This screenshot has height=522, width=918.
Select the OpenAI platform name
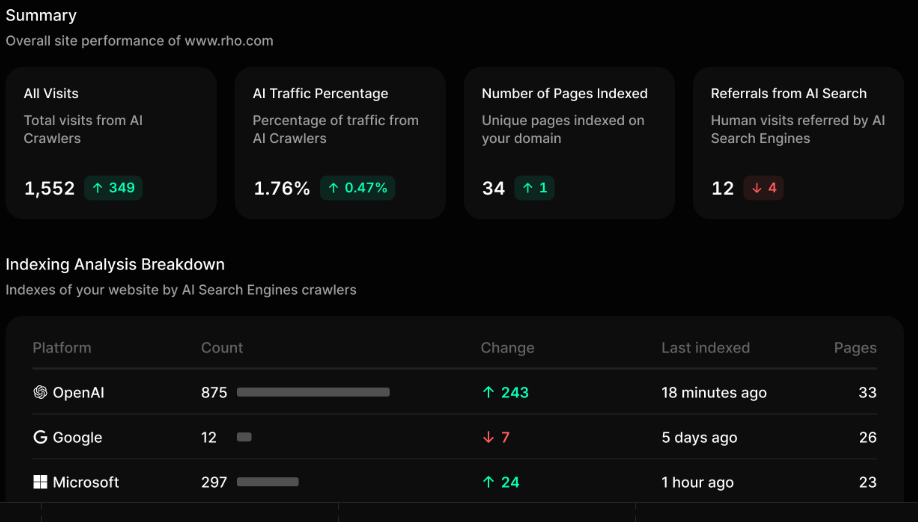coord(78,393)
